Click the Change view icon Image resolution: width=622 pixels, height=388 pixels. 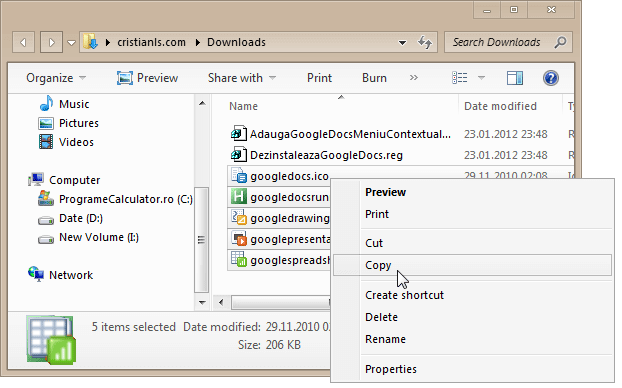click(460, 78)
